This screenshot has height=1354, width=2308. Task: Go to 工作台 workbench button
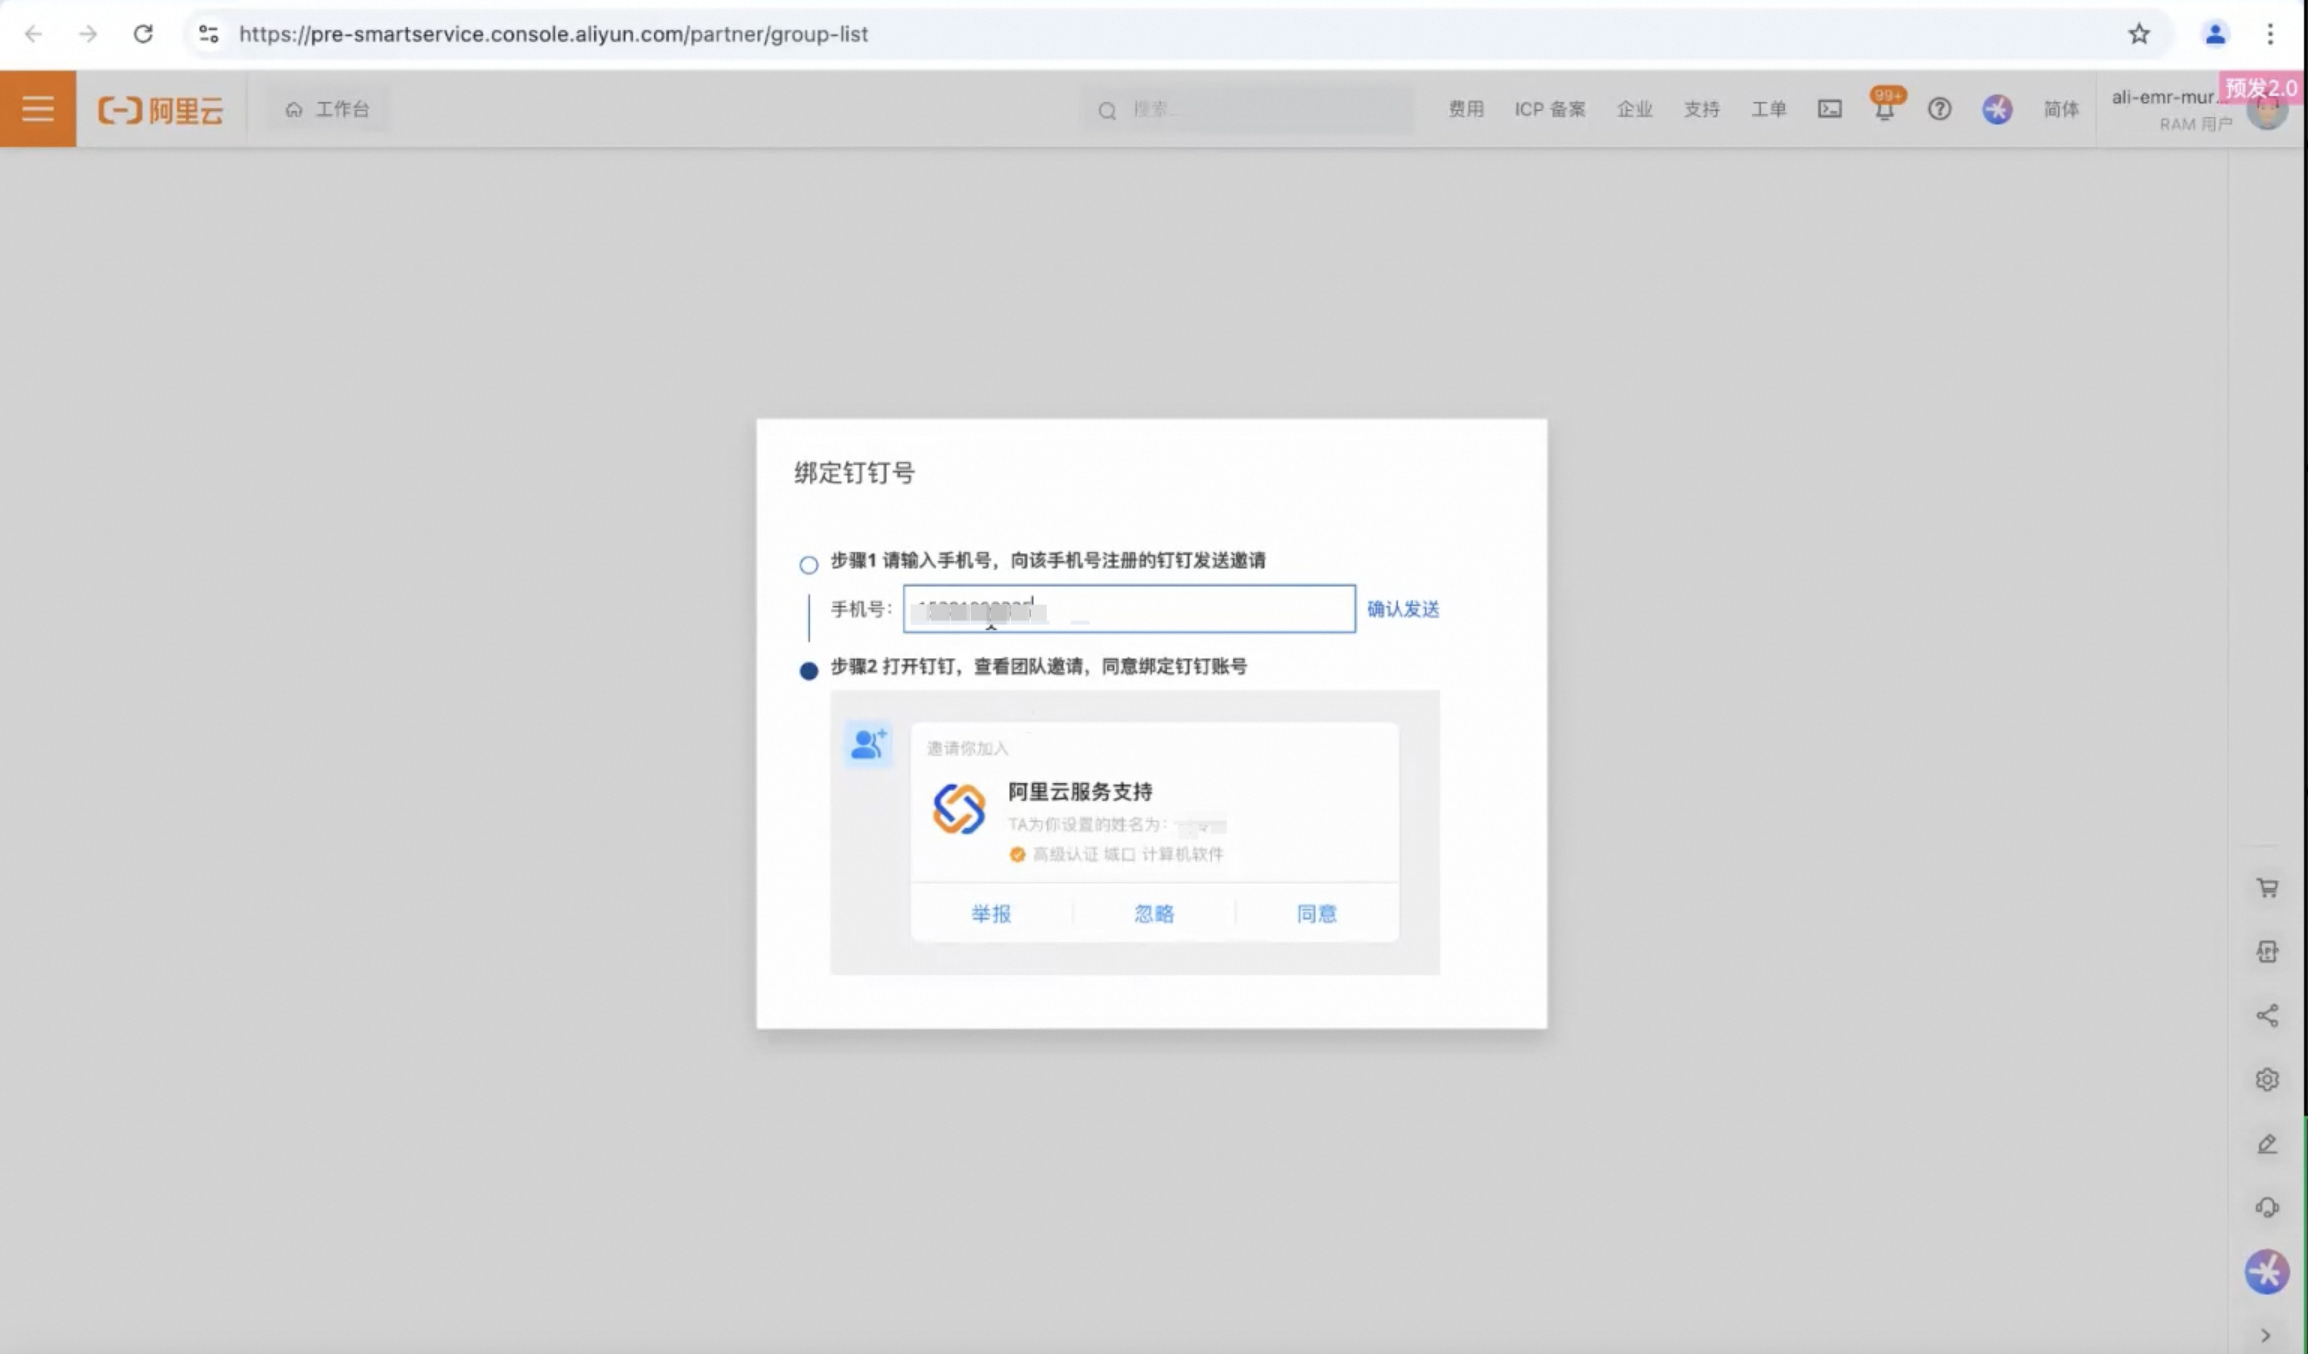(x=328, y=109)
